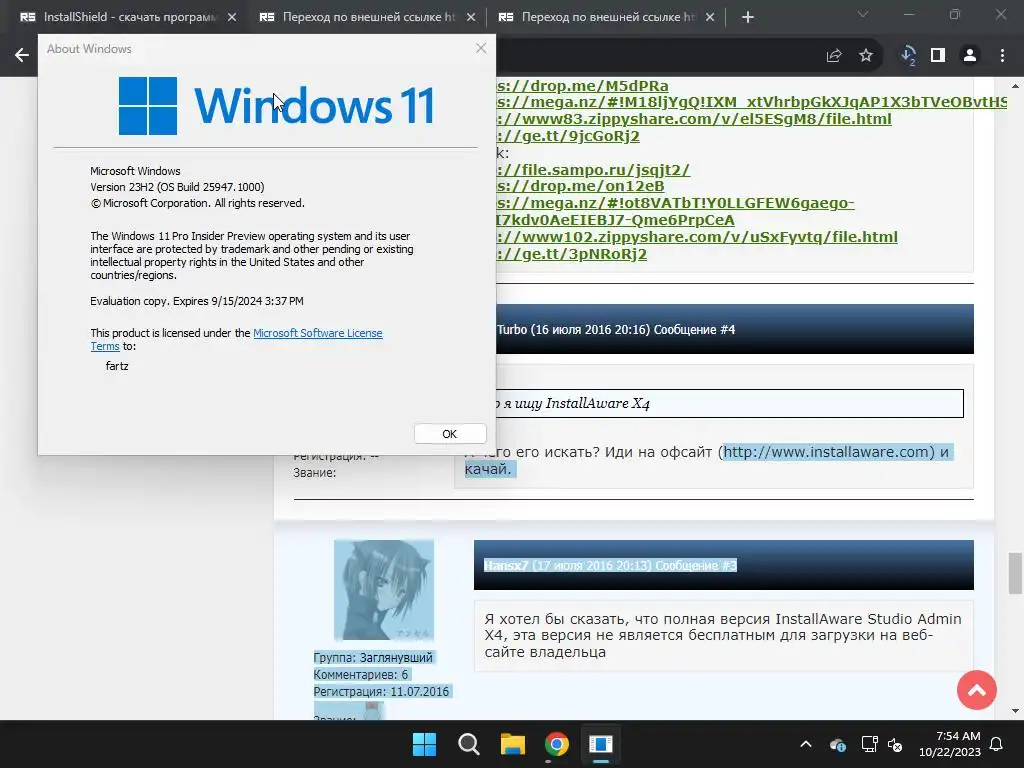The image size is (1024, 768).
Task: Click OK in the About Windows dialog
Action: [x=450, y=434]
